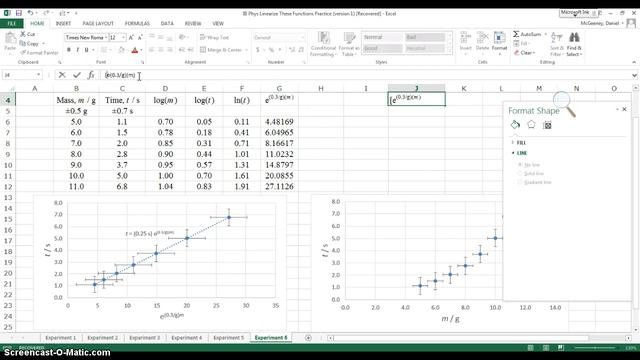Open the Number format General dropdown
Viewport: 640px width, 360px height.
pos(302,38)
